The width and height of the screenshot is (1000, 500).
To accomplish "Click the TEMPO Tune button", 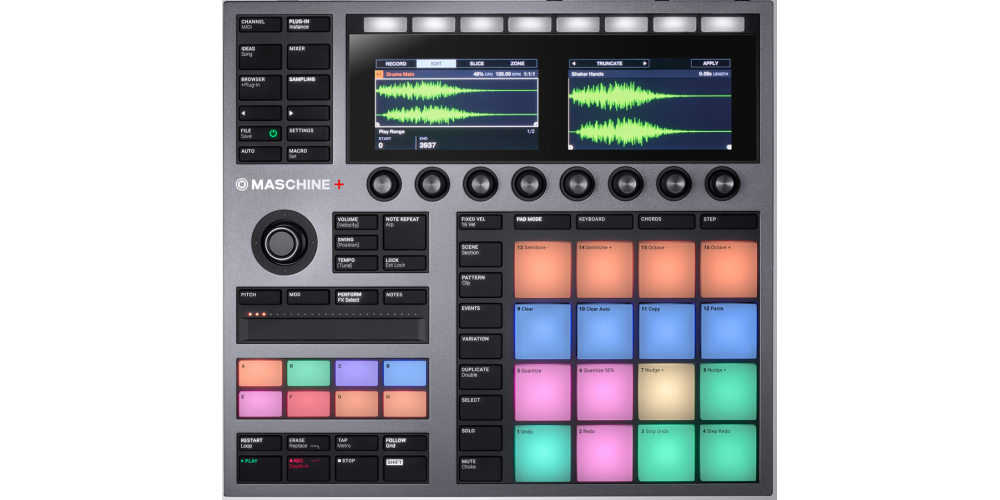I will pos(357,263).
